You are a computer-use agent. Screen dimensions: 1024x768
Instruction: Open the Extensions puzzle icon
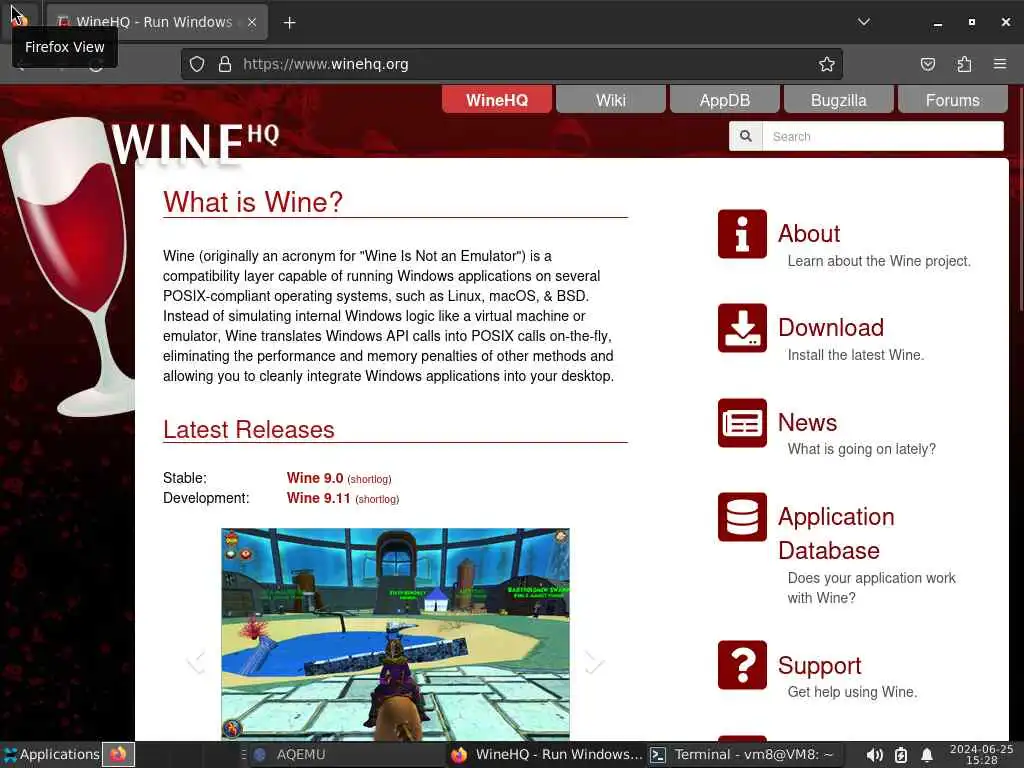click(964, 64)
